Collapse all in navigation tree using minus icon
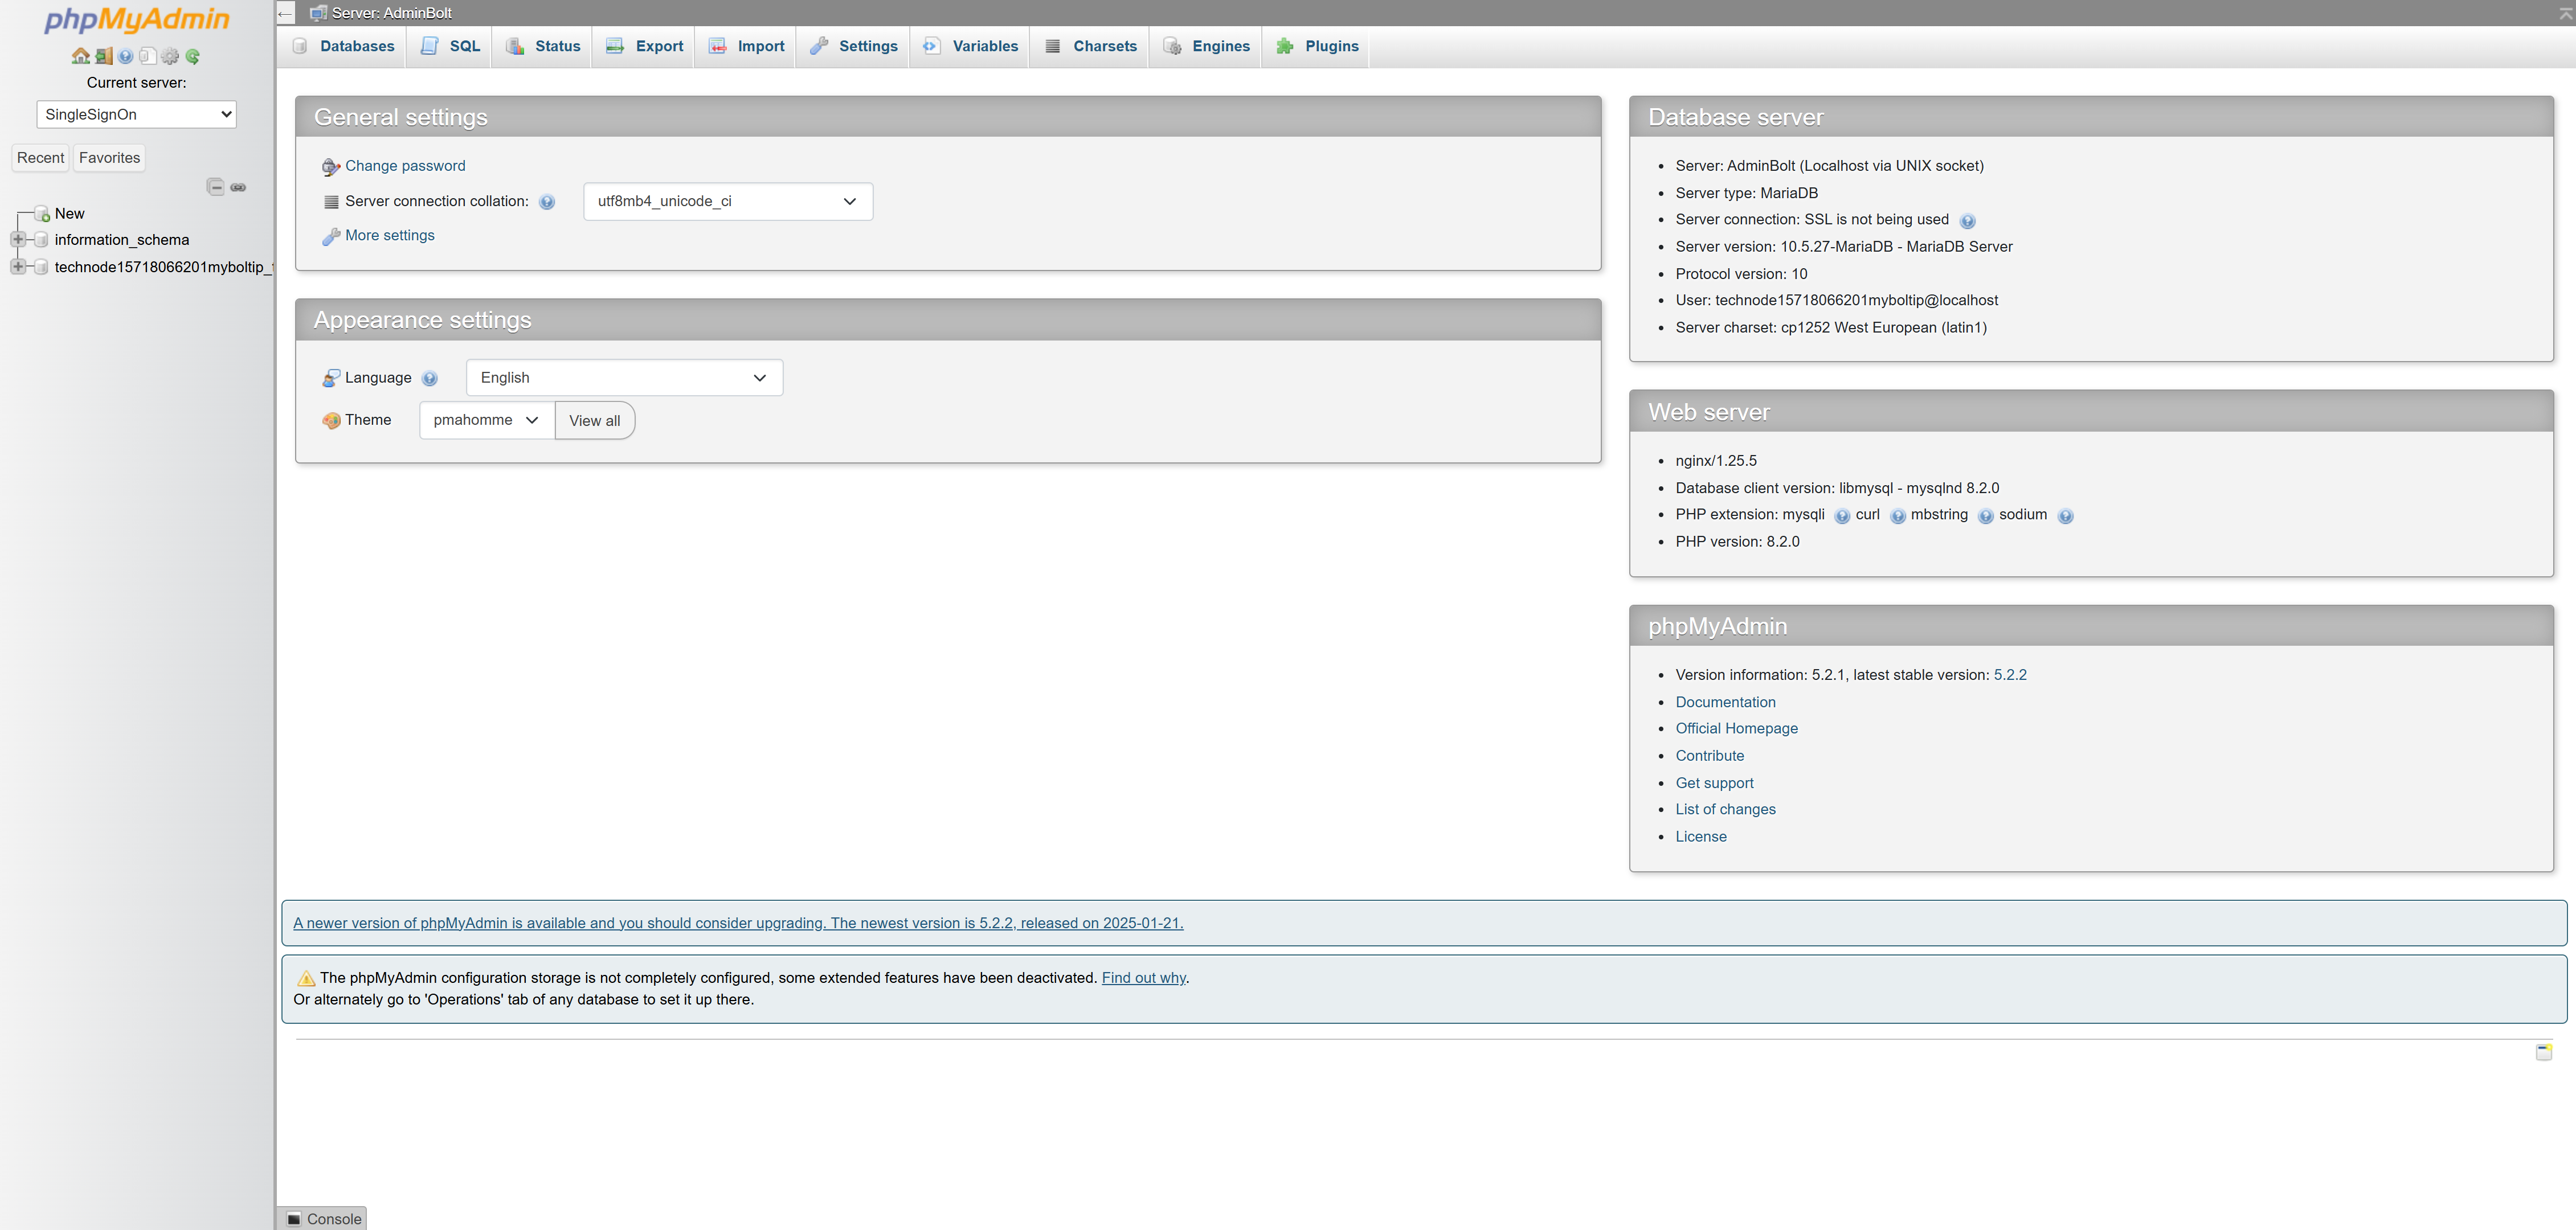 tap(216, 187)
